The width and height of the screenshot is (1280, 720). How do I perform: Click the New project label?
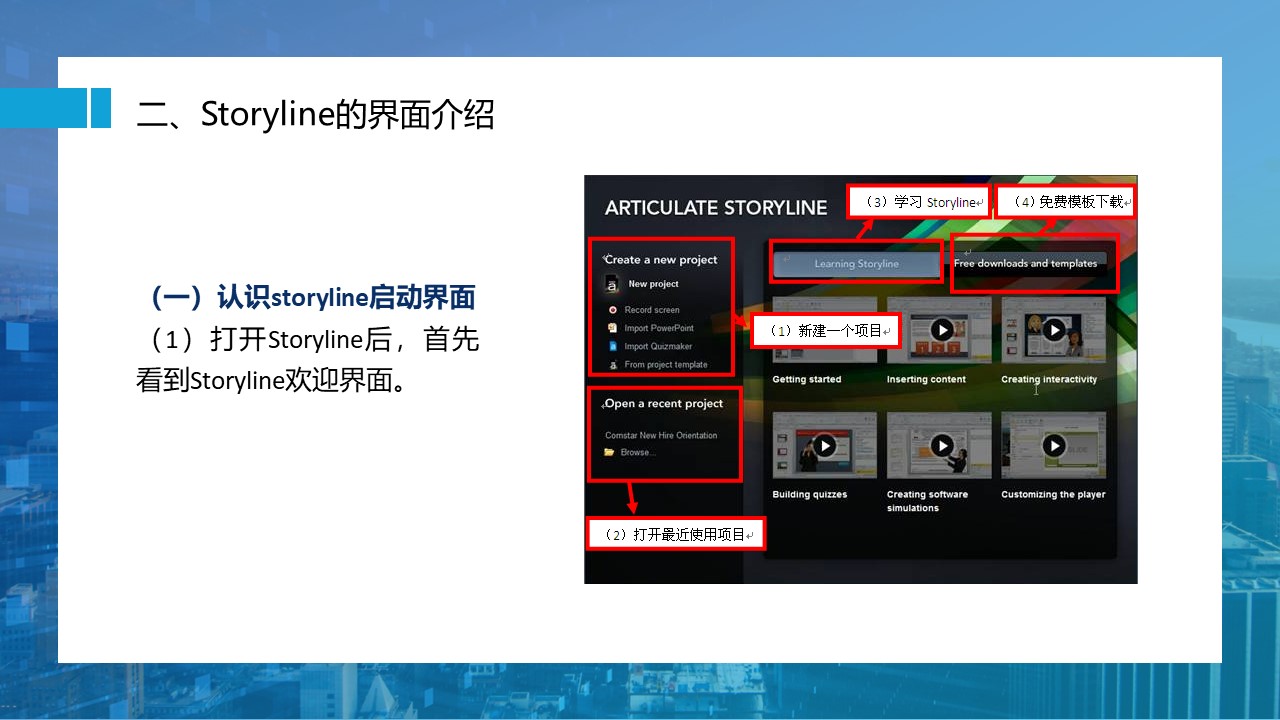click(x=653, y=285)
